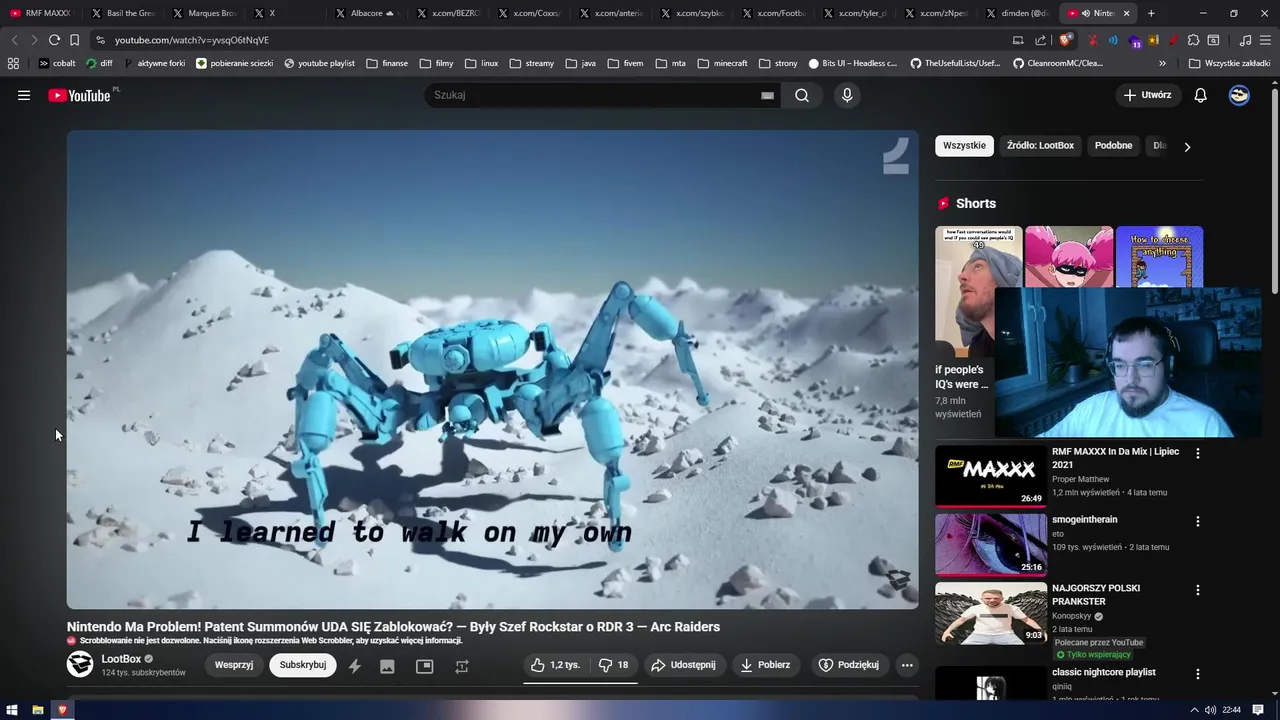Open the Windows Start button
The width and height of the screenshot is (1280, 720).
12,710
